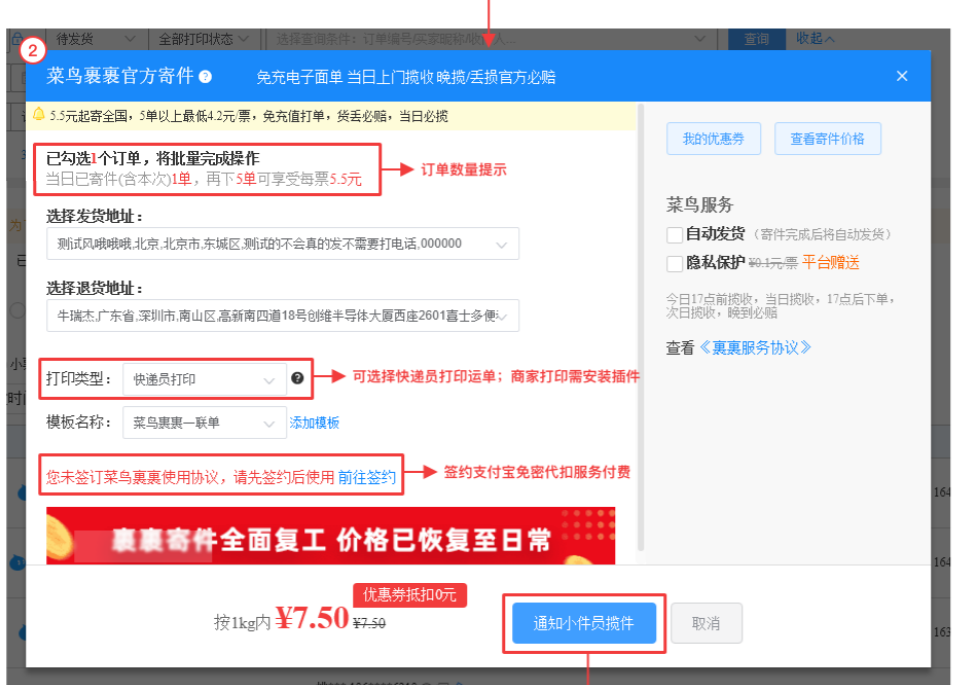Click 通知小件员揽件 button

coord(584,623)
